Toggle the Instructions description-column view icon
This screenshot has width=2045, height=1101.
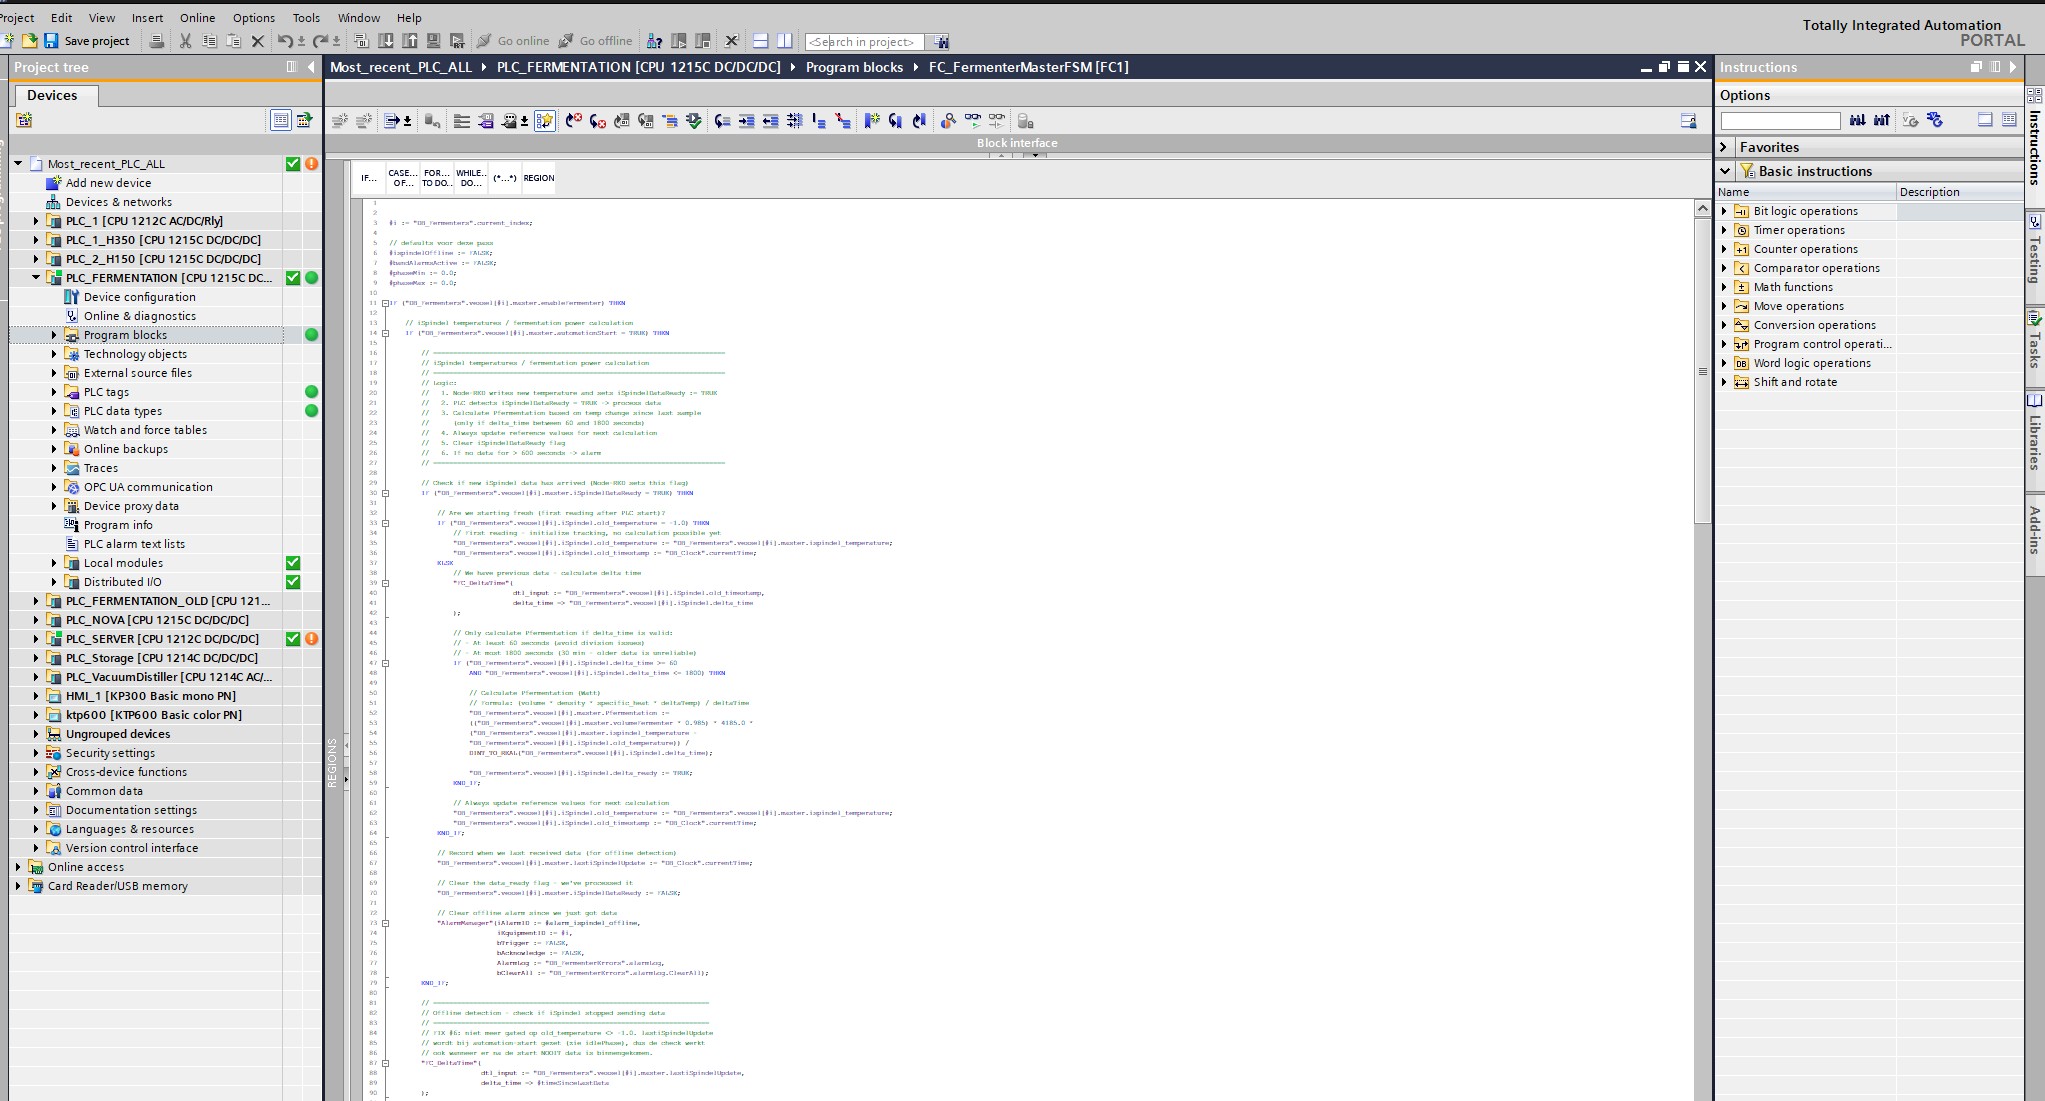pyautogui.click(x=2009, y=120)
